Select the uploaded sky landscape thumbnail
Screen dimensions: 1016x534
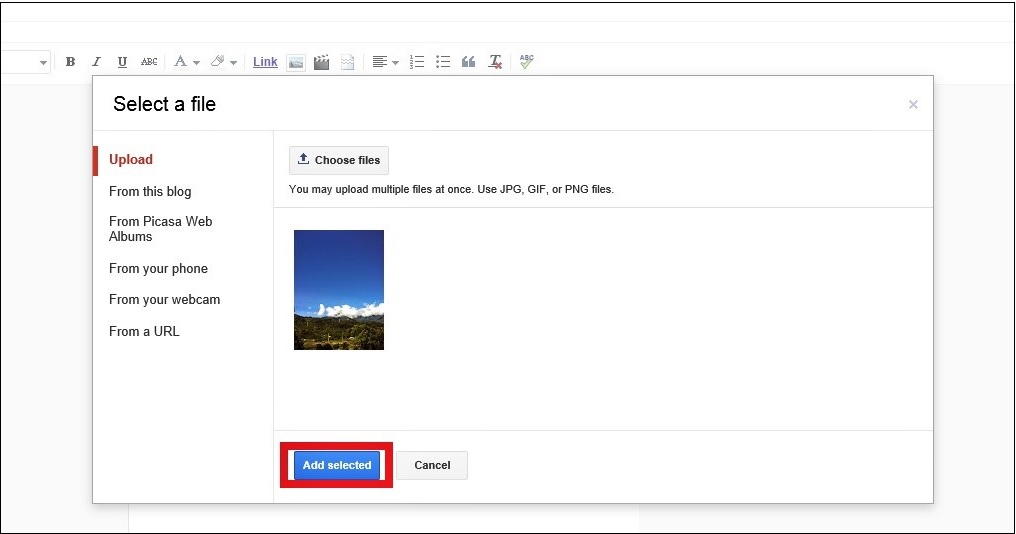click(x=339, y=290)
